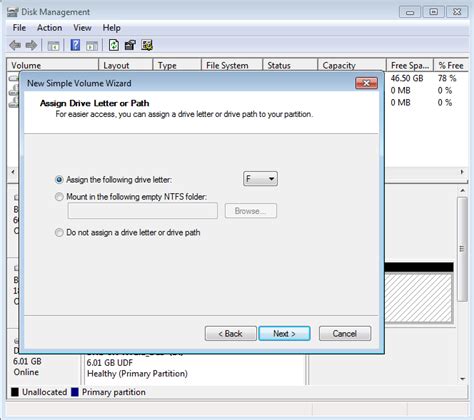Click the disabled Browse button
Screen dimensions: 474x420
tap(251, 211)
